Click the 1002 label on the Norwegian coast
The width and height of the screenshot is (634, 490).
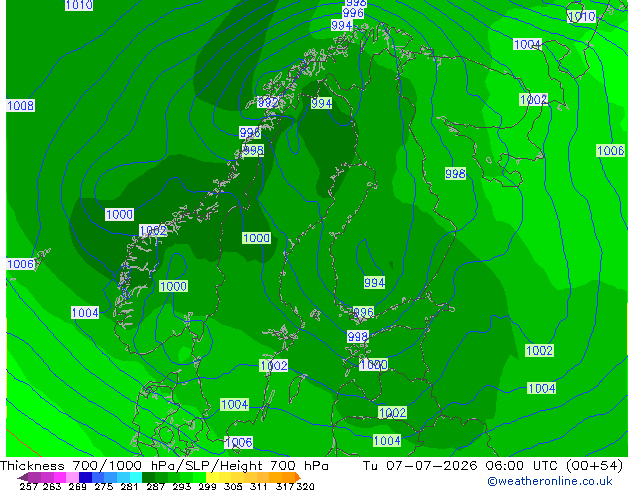click(153, 230)
